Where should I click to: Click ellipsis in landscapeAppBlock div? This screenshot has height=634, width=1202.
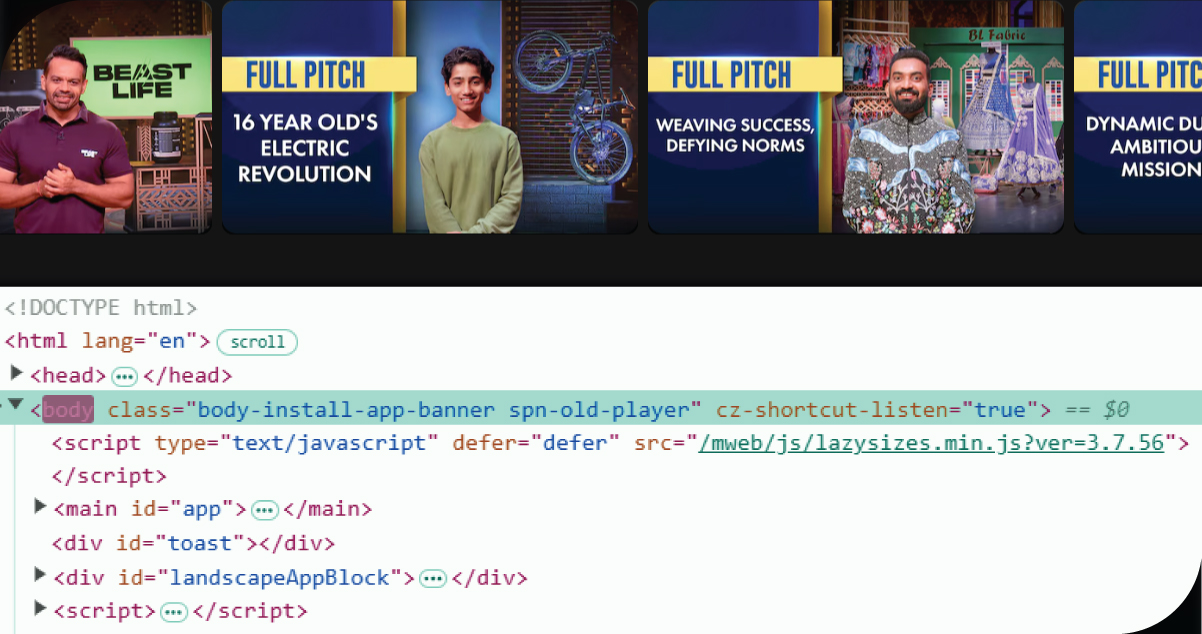(432, 578)
